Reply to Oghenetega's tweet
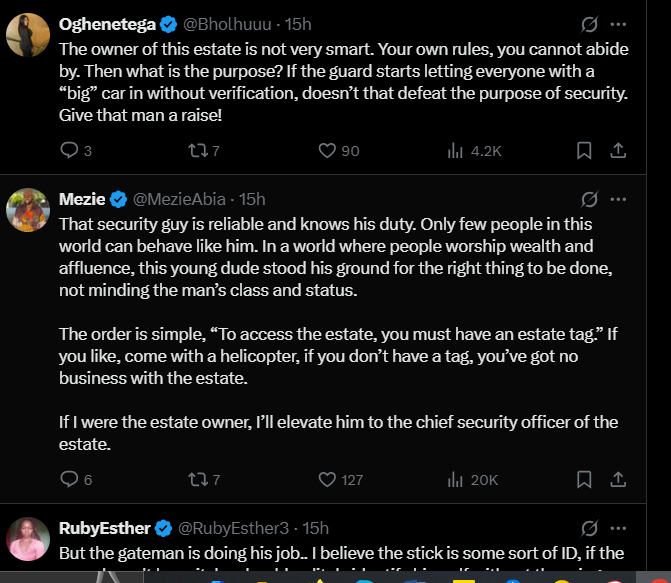This screenshot has height=583, width=671. pyautogui.click(x=69, y=151)
